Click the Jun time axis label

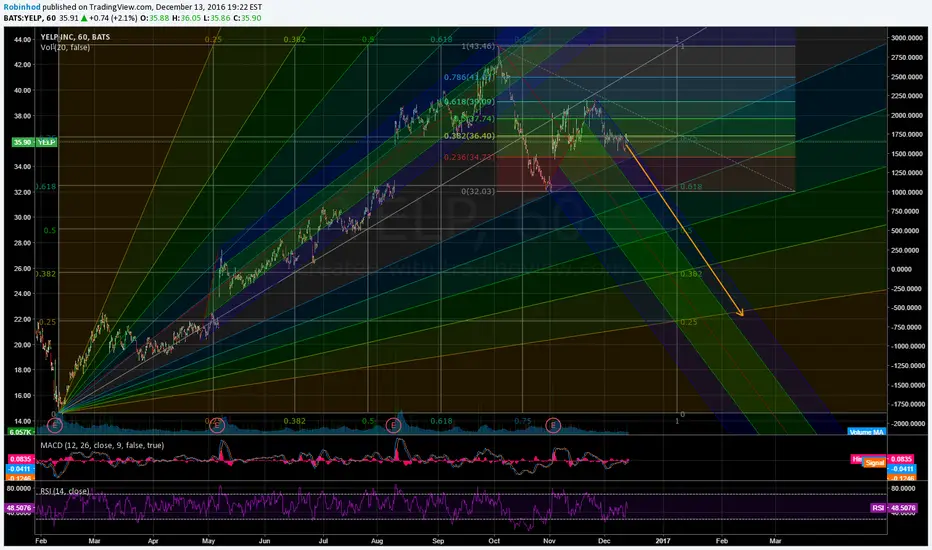[x=265, y=541]
